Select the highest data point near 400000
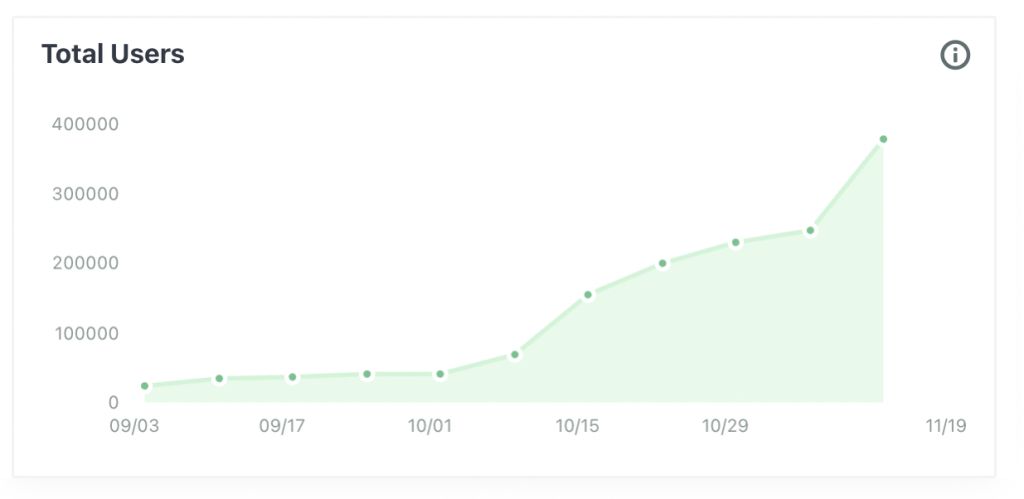 [x=884, y=139]
